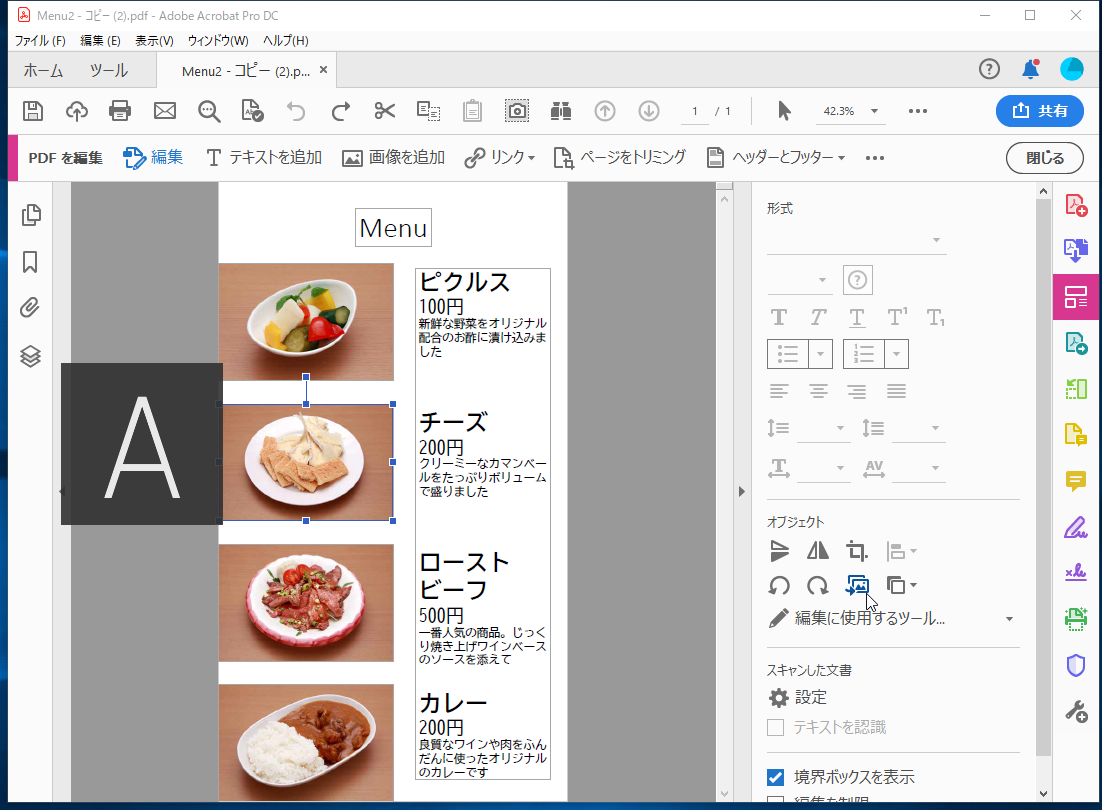Expand 編集に使用するツール dropdown
Screen dimensions: 1102x810
pyautogui.click(x=1009, y=619)
